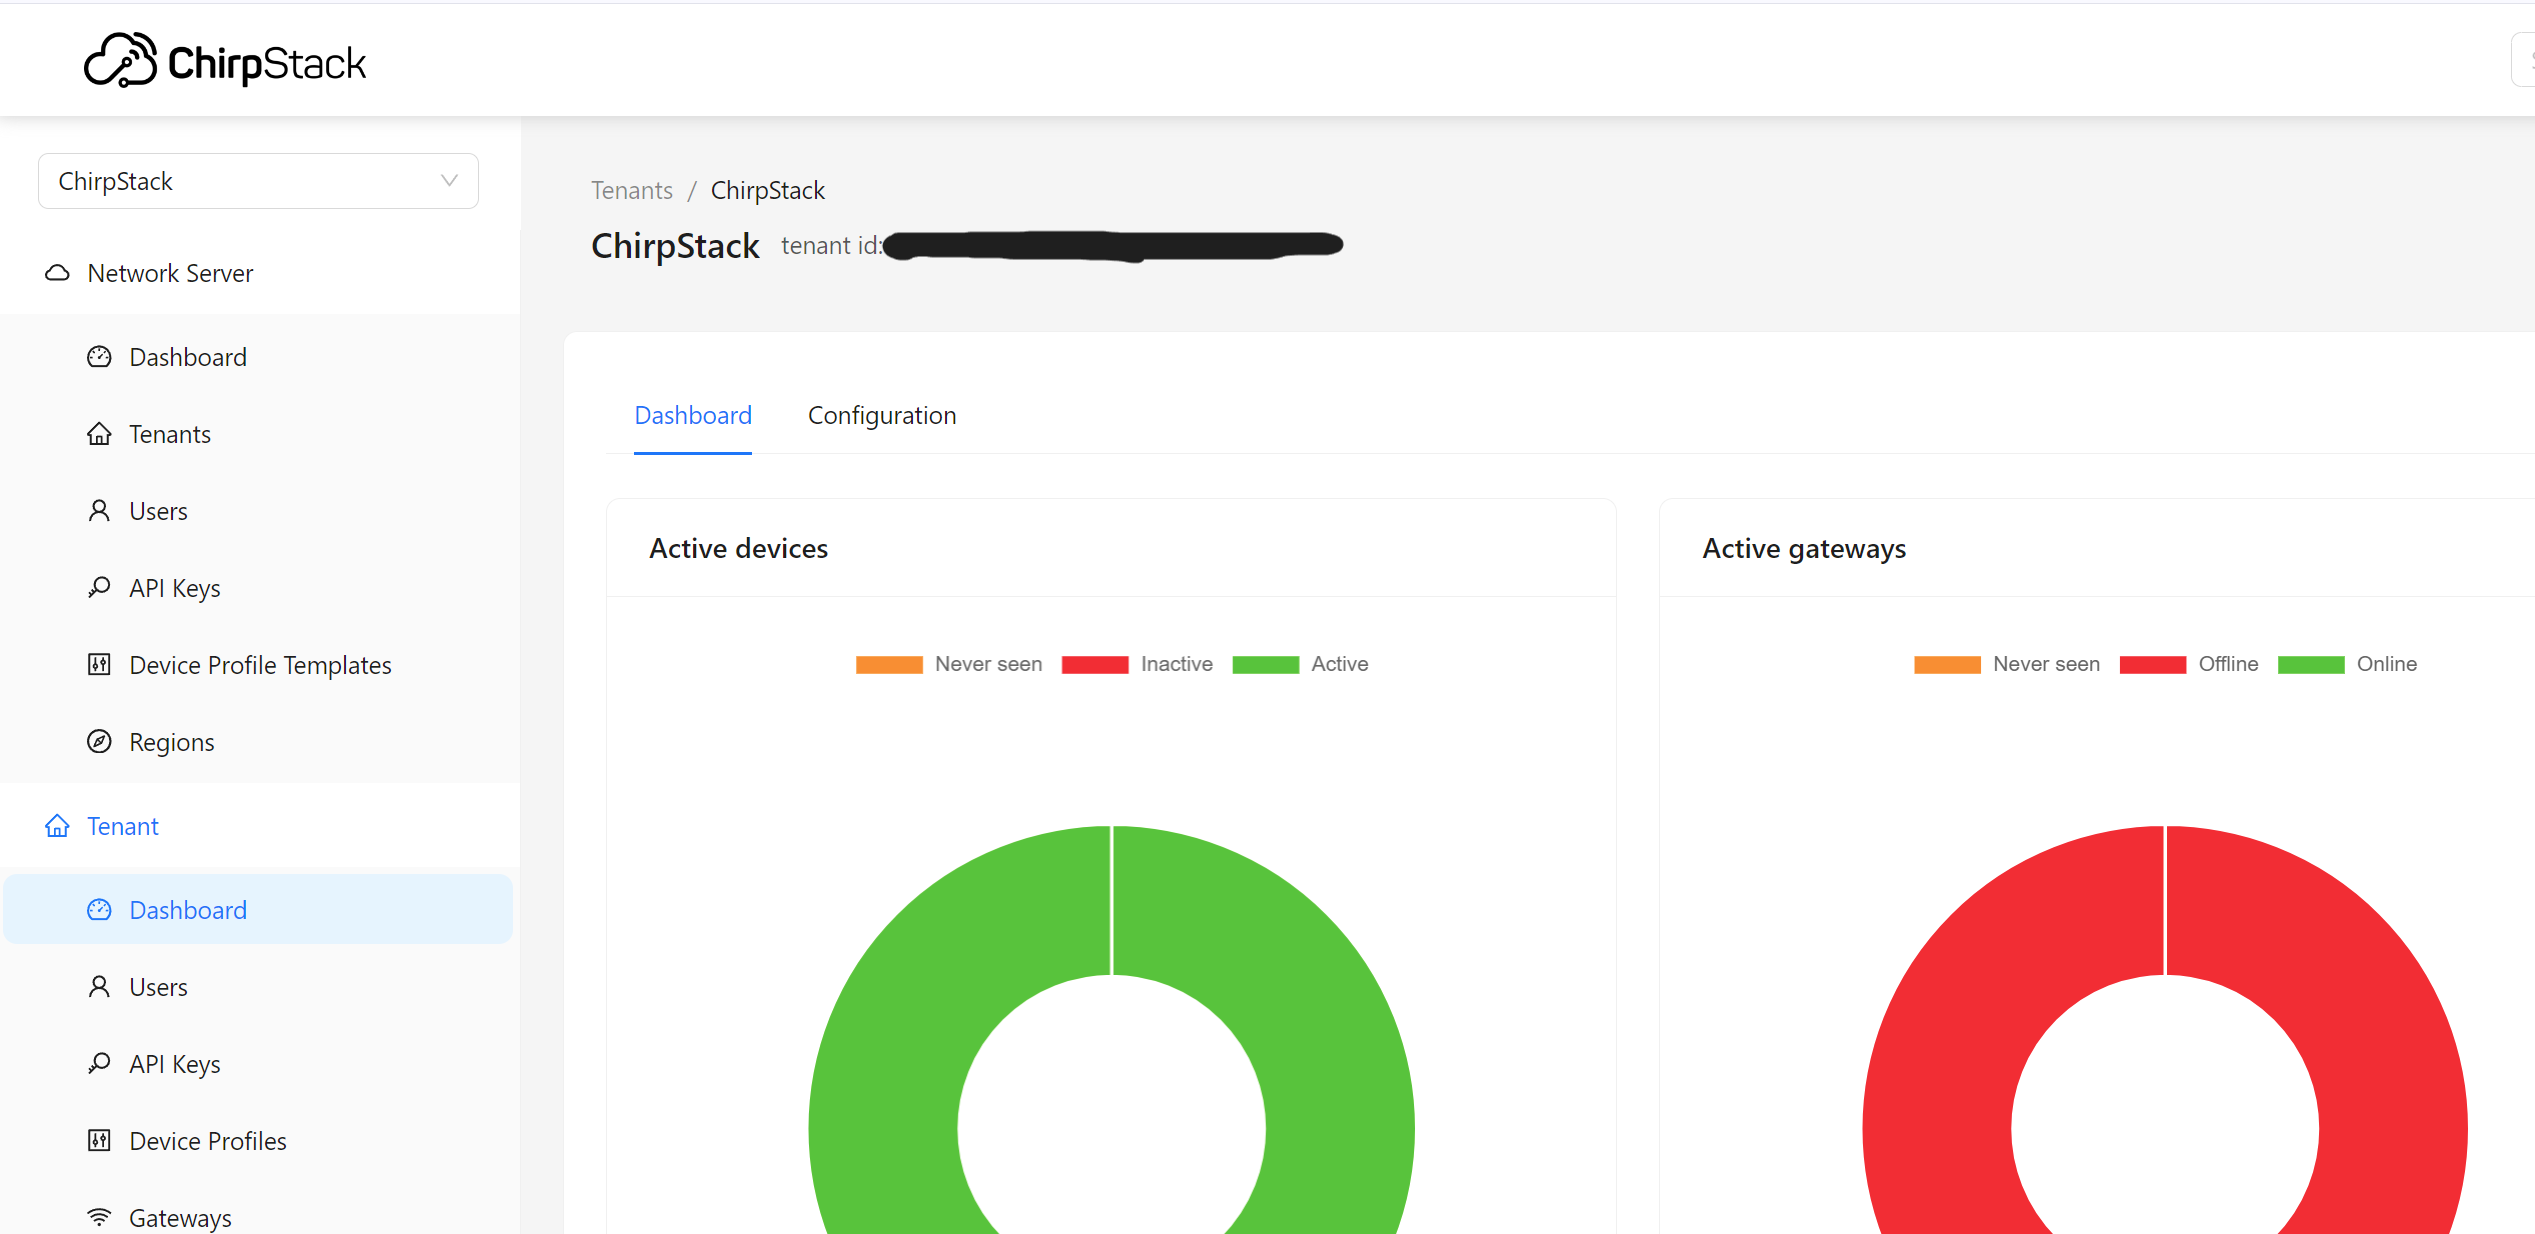Click the ChirpStack cloud logo icon

pyautogui.click(x=120, y=60)
